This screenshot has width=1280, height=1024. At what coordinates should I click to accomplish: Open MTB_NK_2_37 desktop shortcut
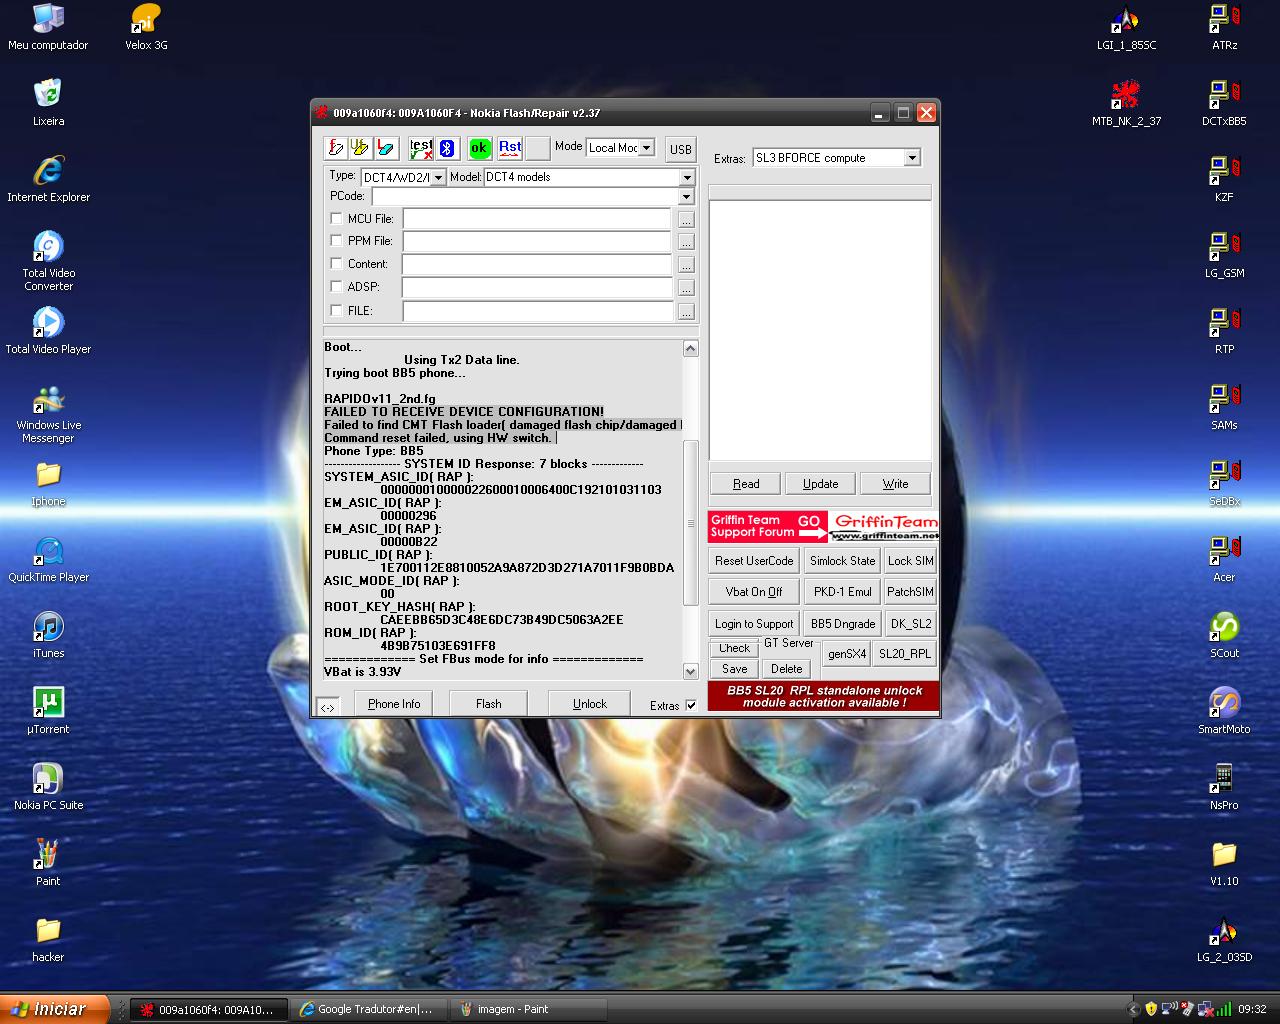(1126, 103)
